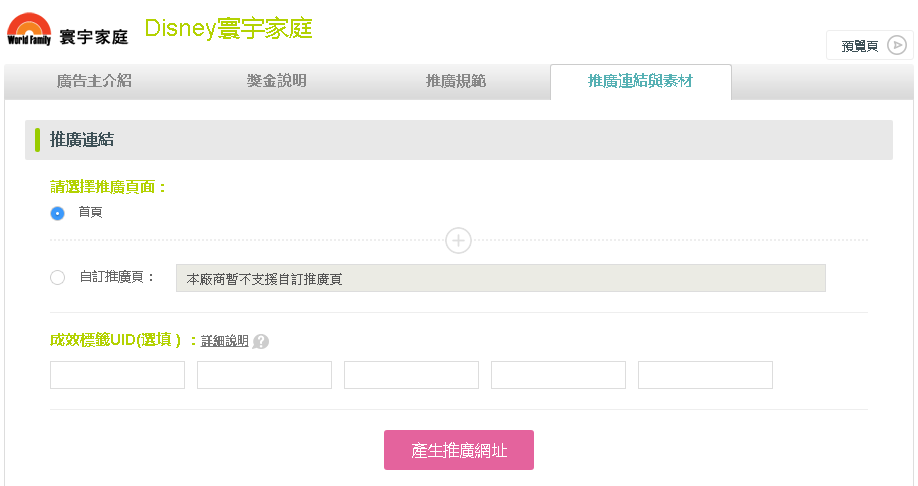The image size is (918, 486).
Task: Select the 推廣連結與素材 tab
Action: (x=640, y=81)
